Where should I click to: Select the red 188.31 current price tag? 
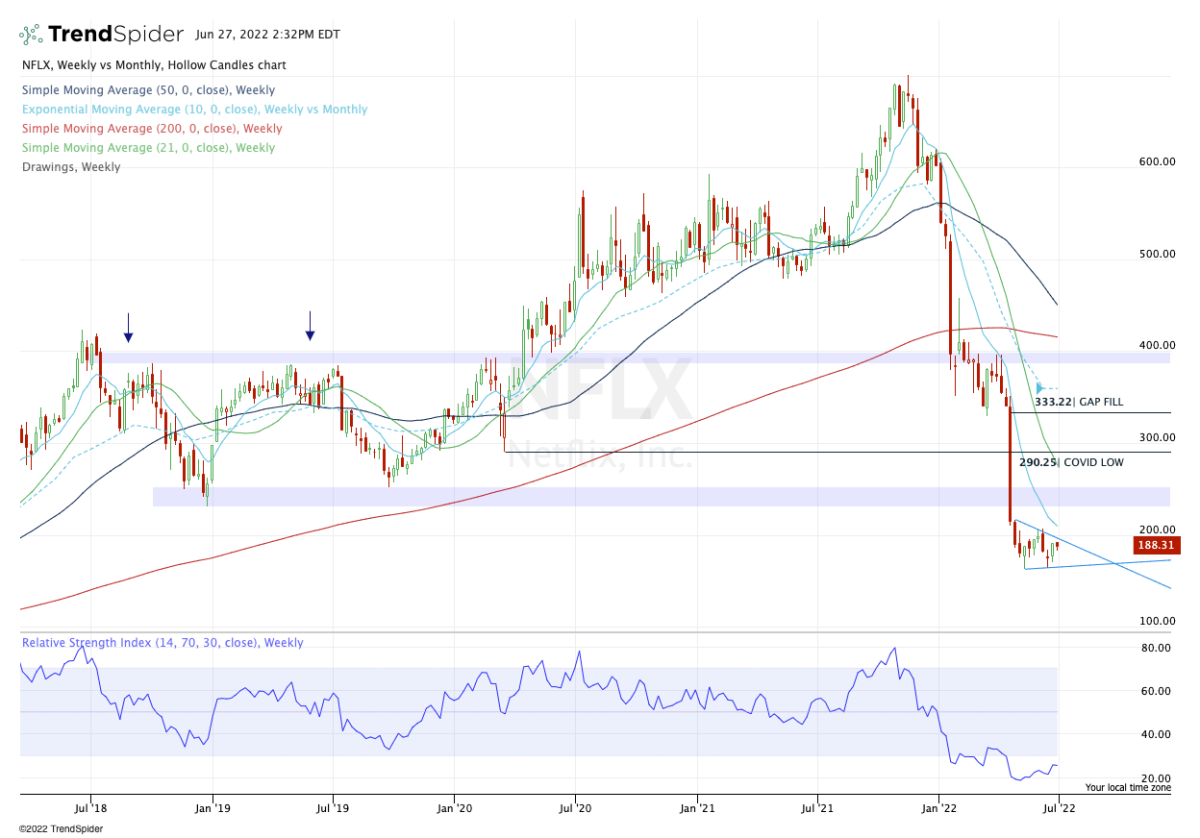tap(1156, 546)
